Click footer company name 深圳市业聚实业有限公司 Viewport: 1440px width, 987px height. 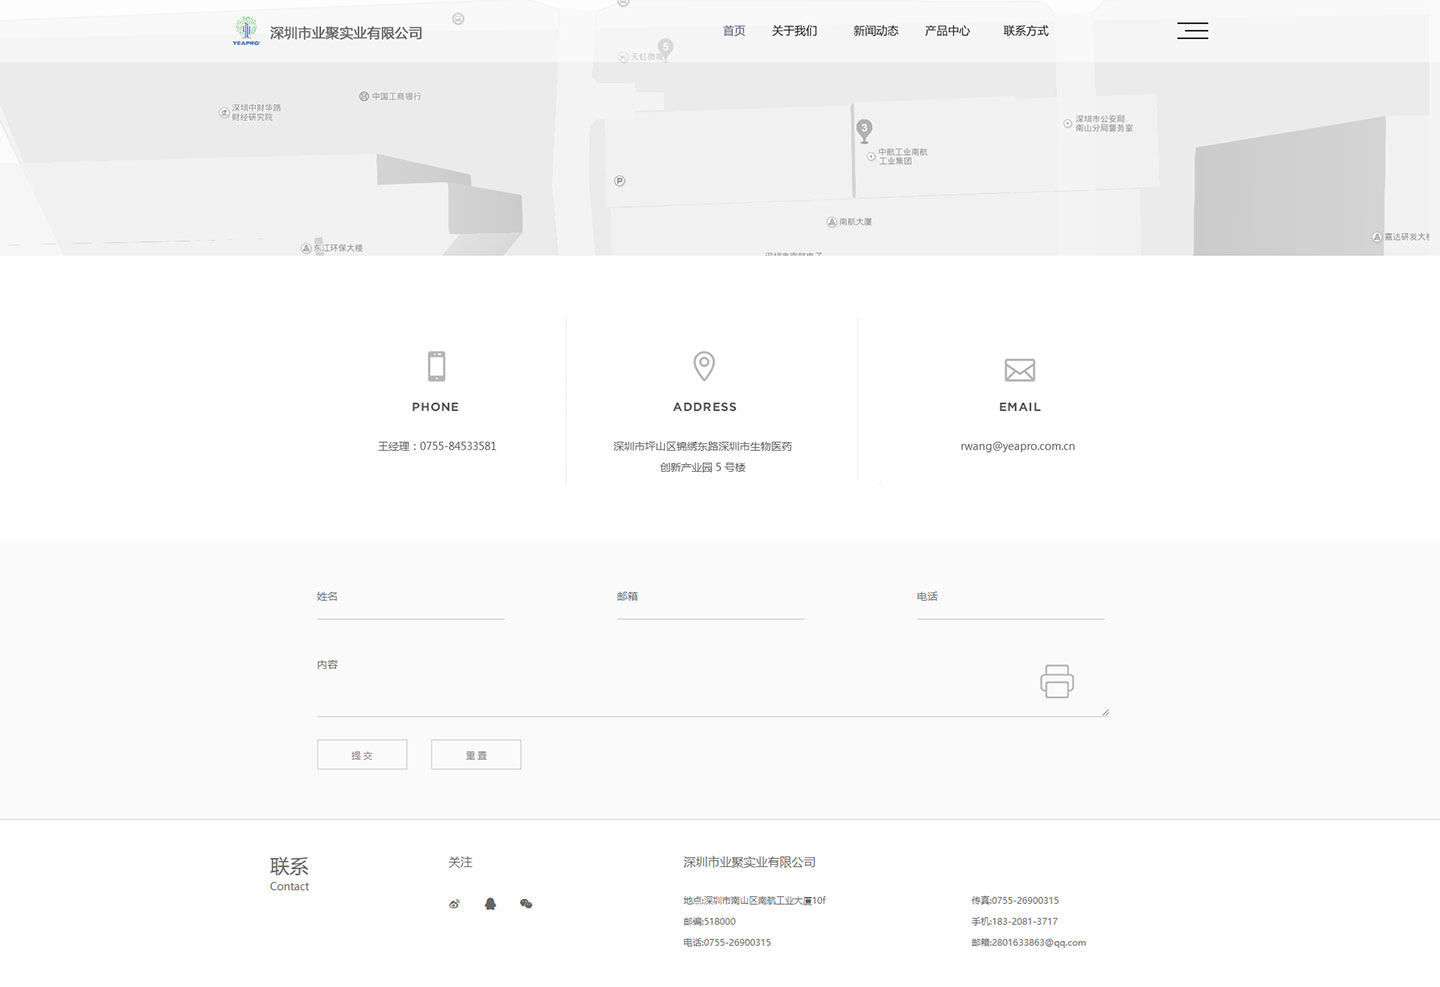pos(749,862)
